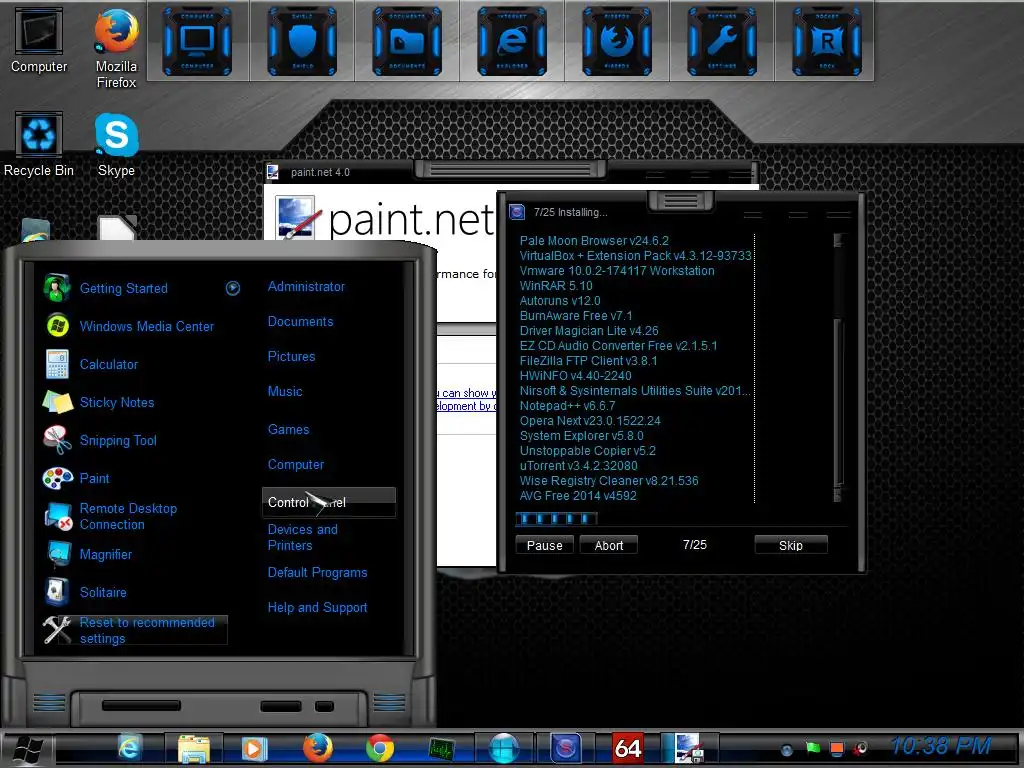The image size is (1024, 768).
Task: Open Documents in Start menu right pane
Action: point(300,321)
